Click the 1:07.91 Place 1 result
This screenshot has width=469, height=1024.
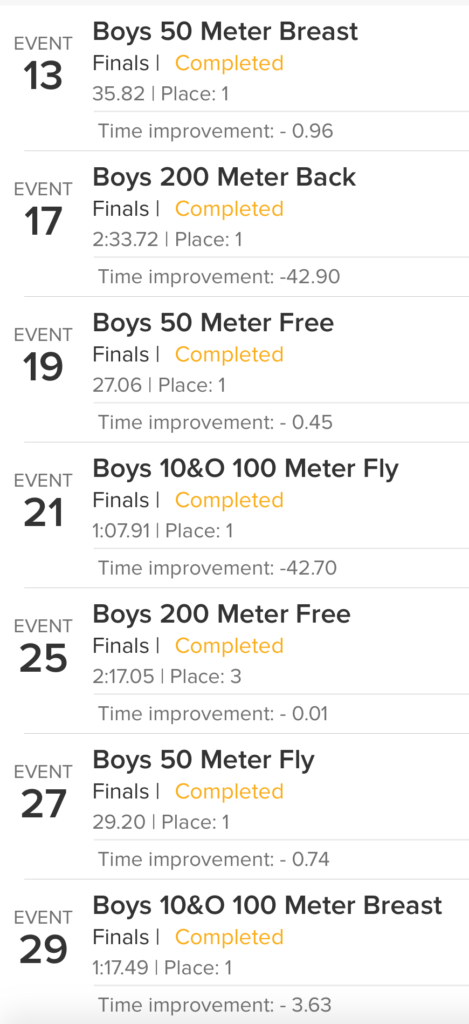[163, 531]
